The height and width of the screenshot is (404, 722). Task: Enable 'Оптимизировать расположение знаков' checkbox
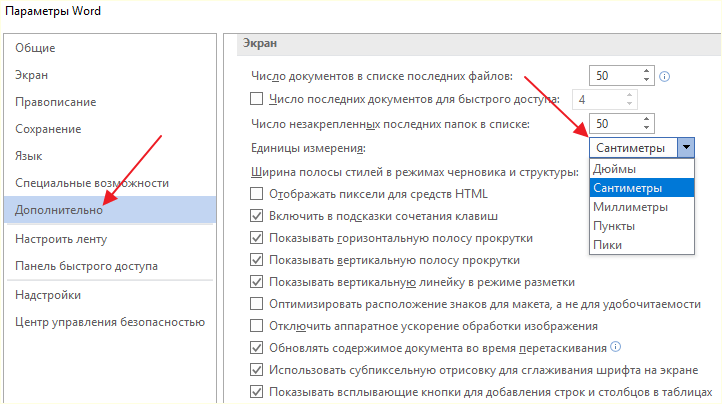256,304
